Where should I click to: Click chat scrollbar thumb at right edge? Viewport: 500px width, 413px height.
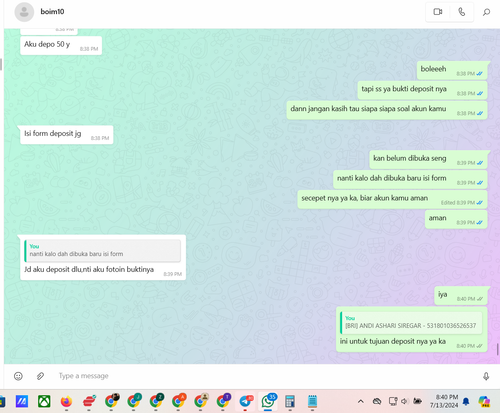point(497,349)
